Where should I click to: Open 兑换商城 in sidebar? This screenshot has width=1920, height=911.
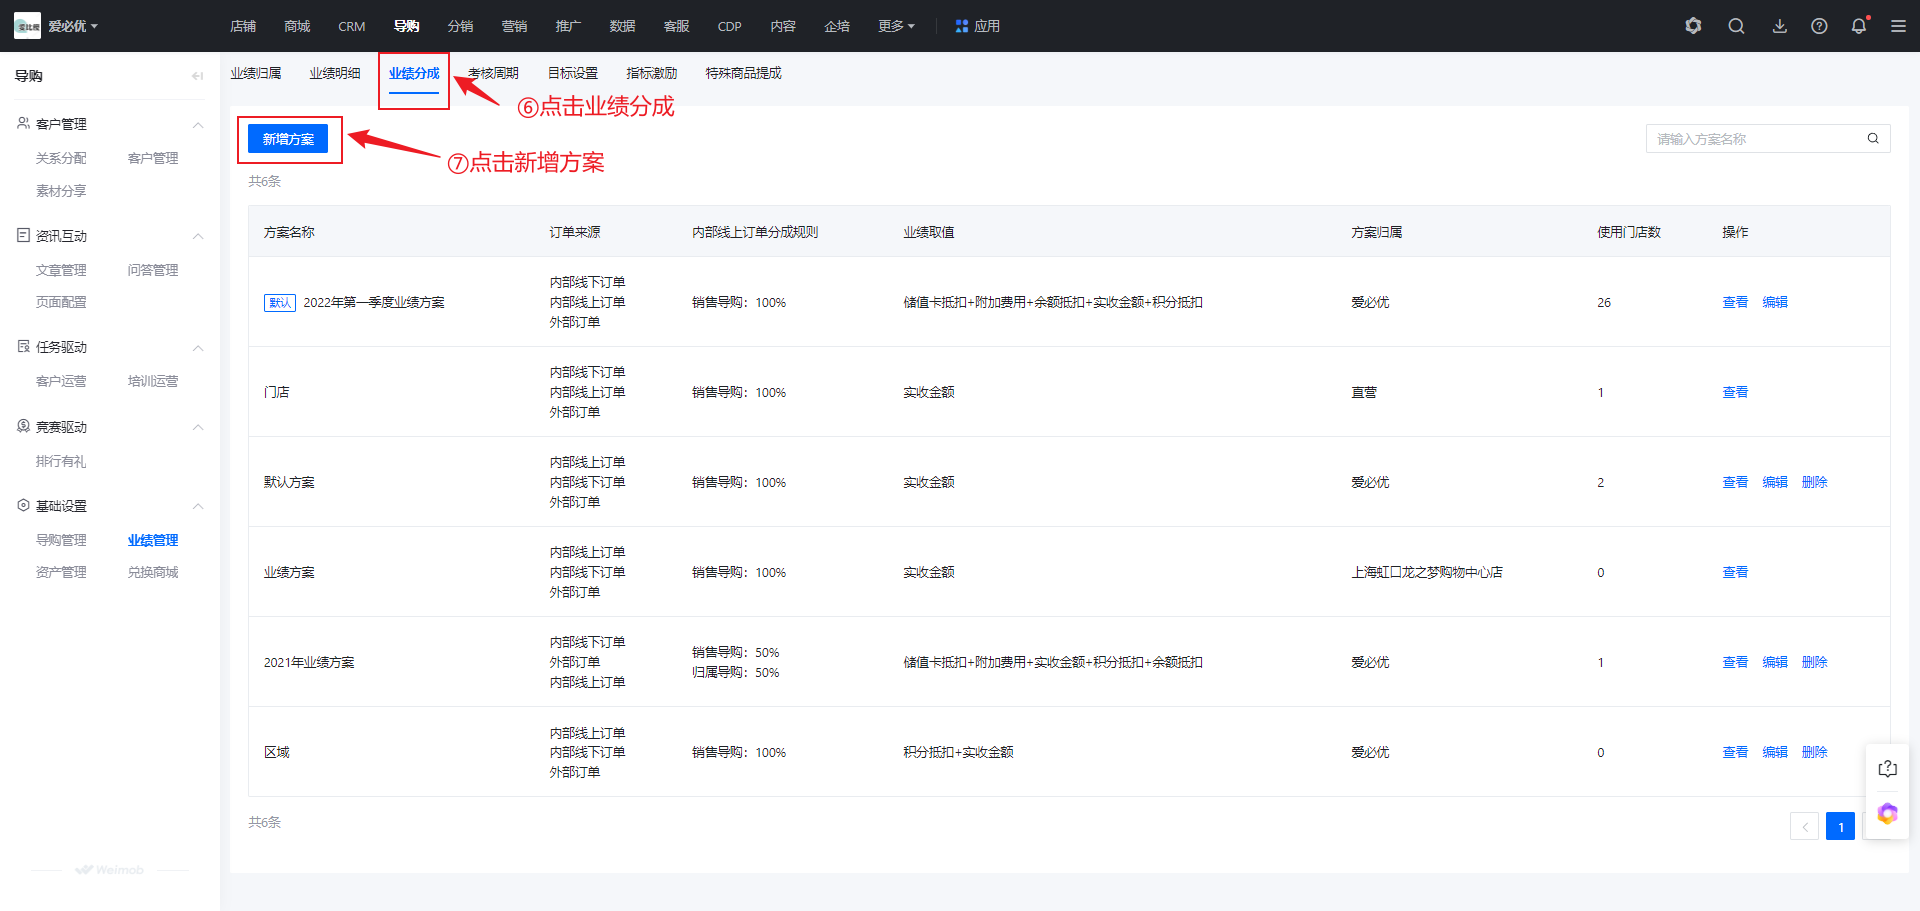pyautogui.click(x=153, y=572)
